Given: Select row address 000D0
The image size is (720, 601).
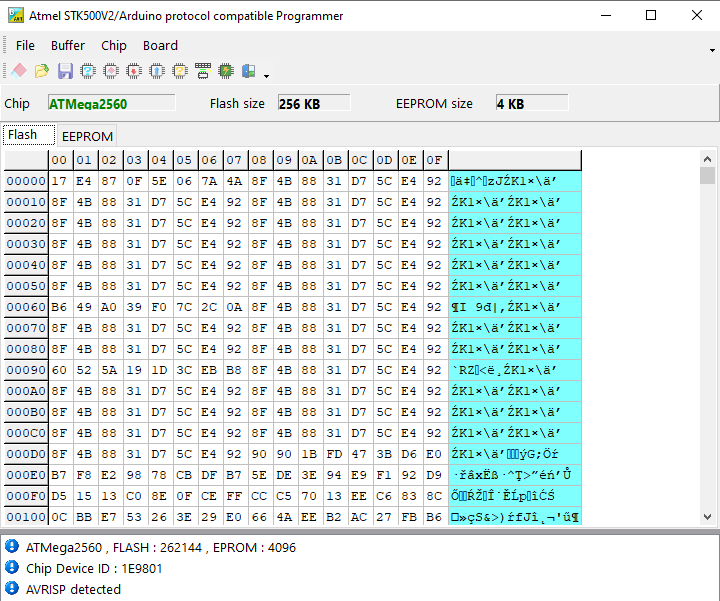Looking at the screenshot, I should tap(26, 454).
